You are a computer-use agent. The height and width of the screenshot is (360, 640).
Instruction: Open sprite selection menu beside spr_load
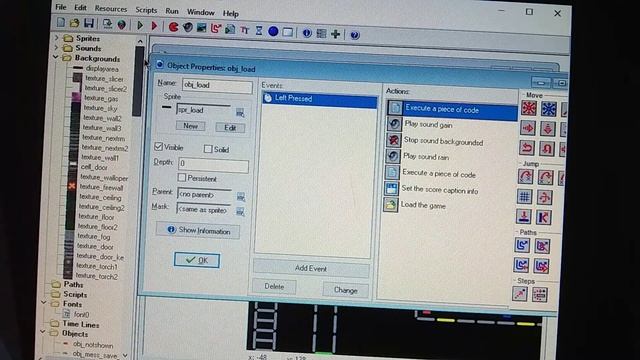click(240, 113)
